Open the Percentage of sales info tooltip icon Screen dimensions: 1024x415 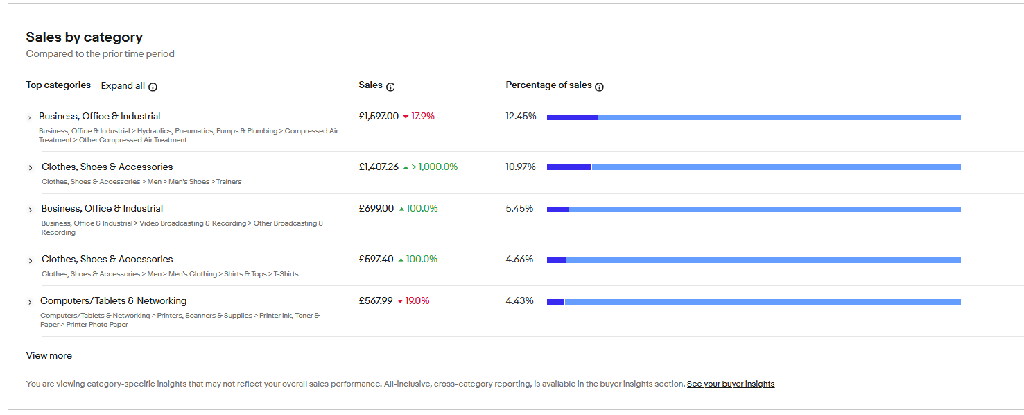click(x=599, y=87)
